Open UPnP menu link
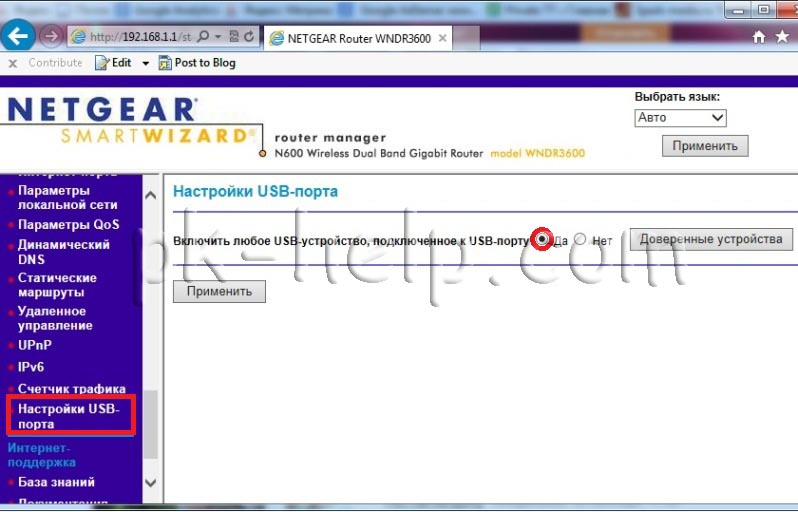Image resolution: width=798 pixels, height=512 pixels. [35, 345]
